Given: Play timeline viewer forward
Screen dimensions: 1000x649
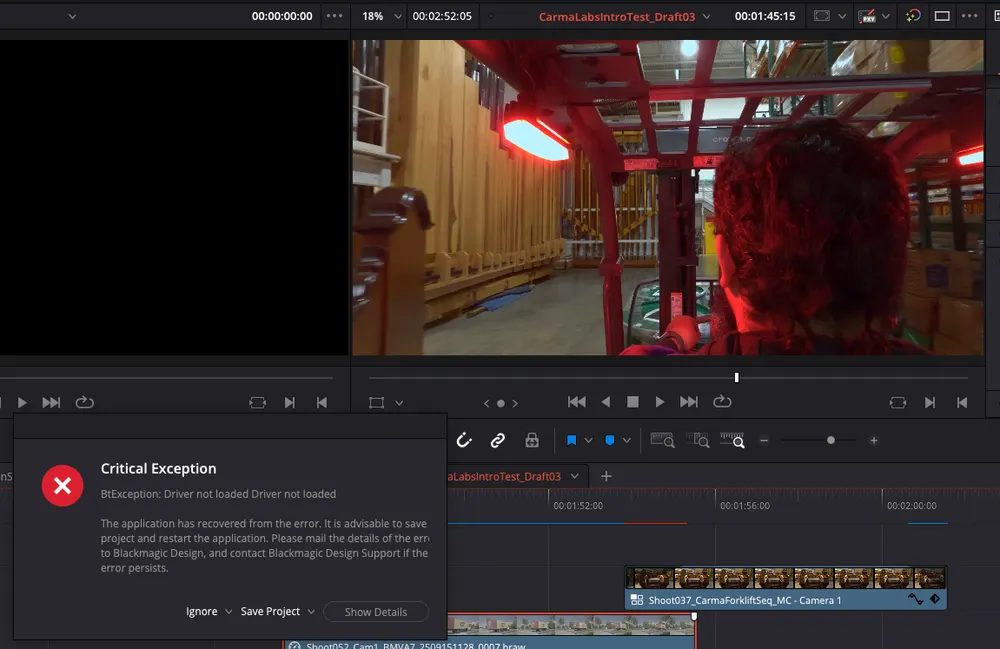Looking at the screenshot, I should pos(660,402).
